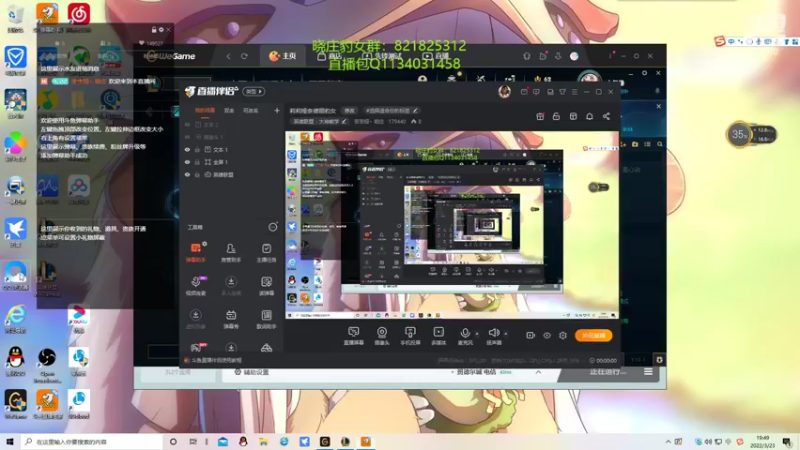Toggle the lock on the 英雄联盟 layer

[197, 174]
